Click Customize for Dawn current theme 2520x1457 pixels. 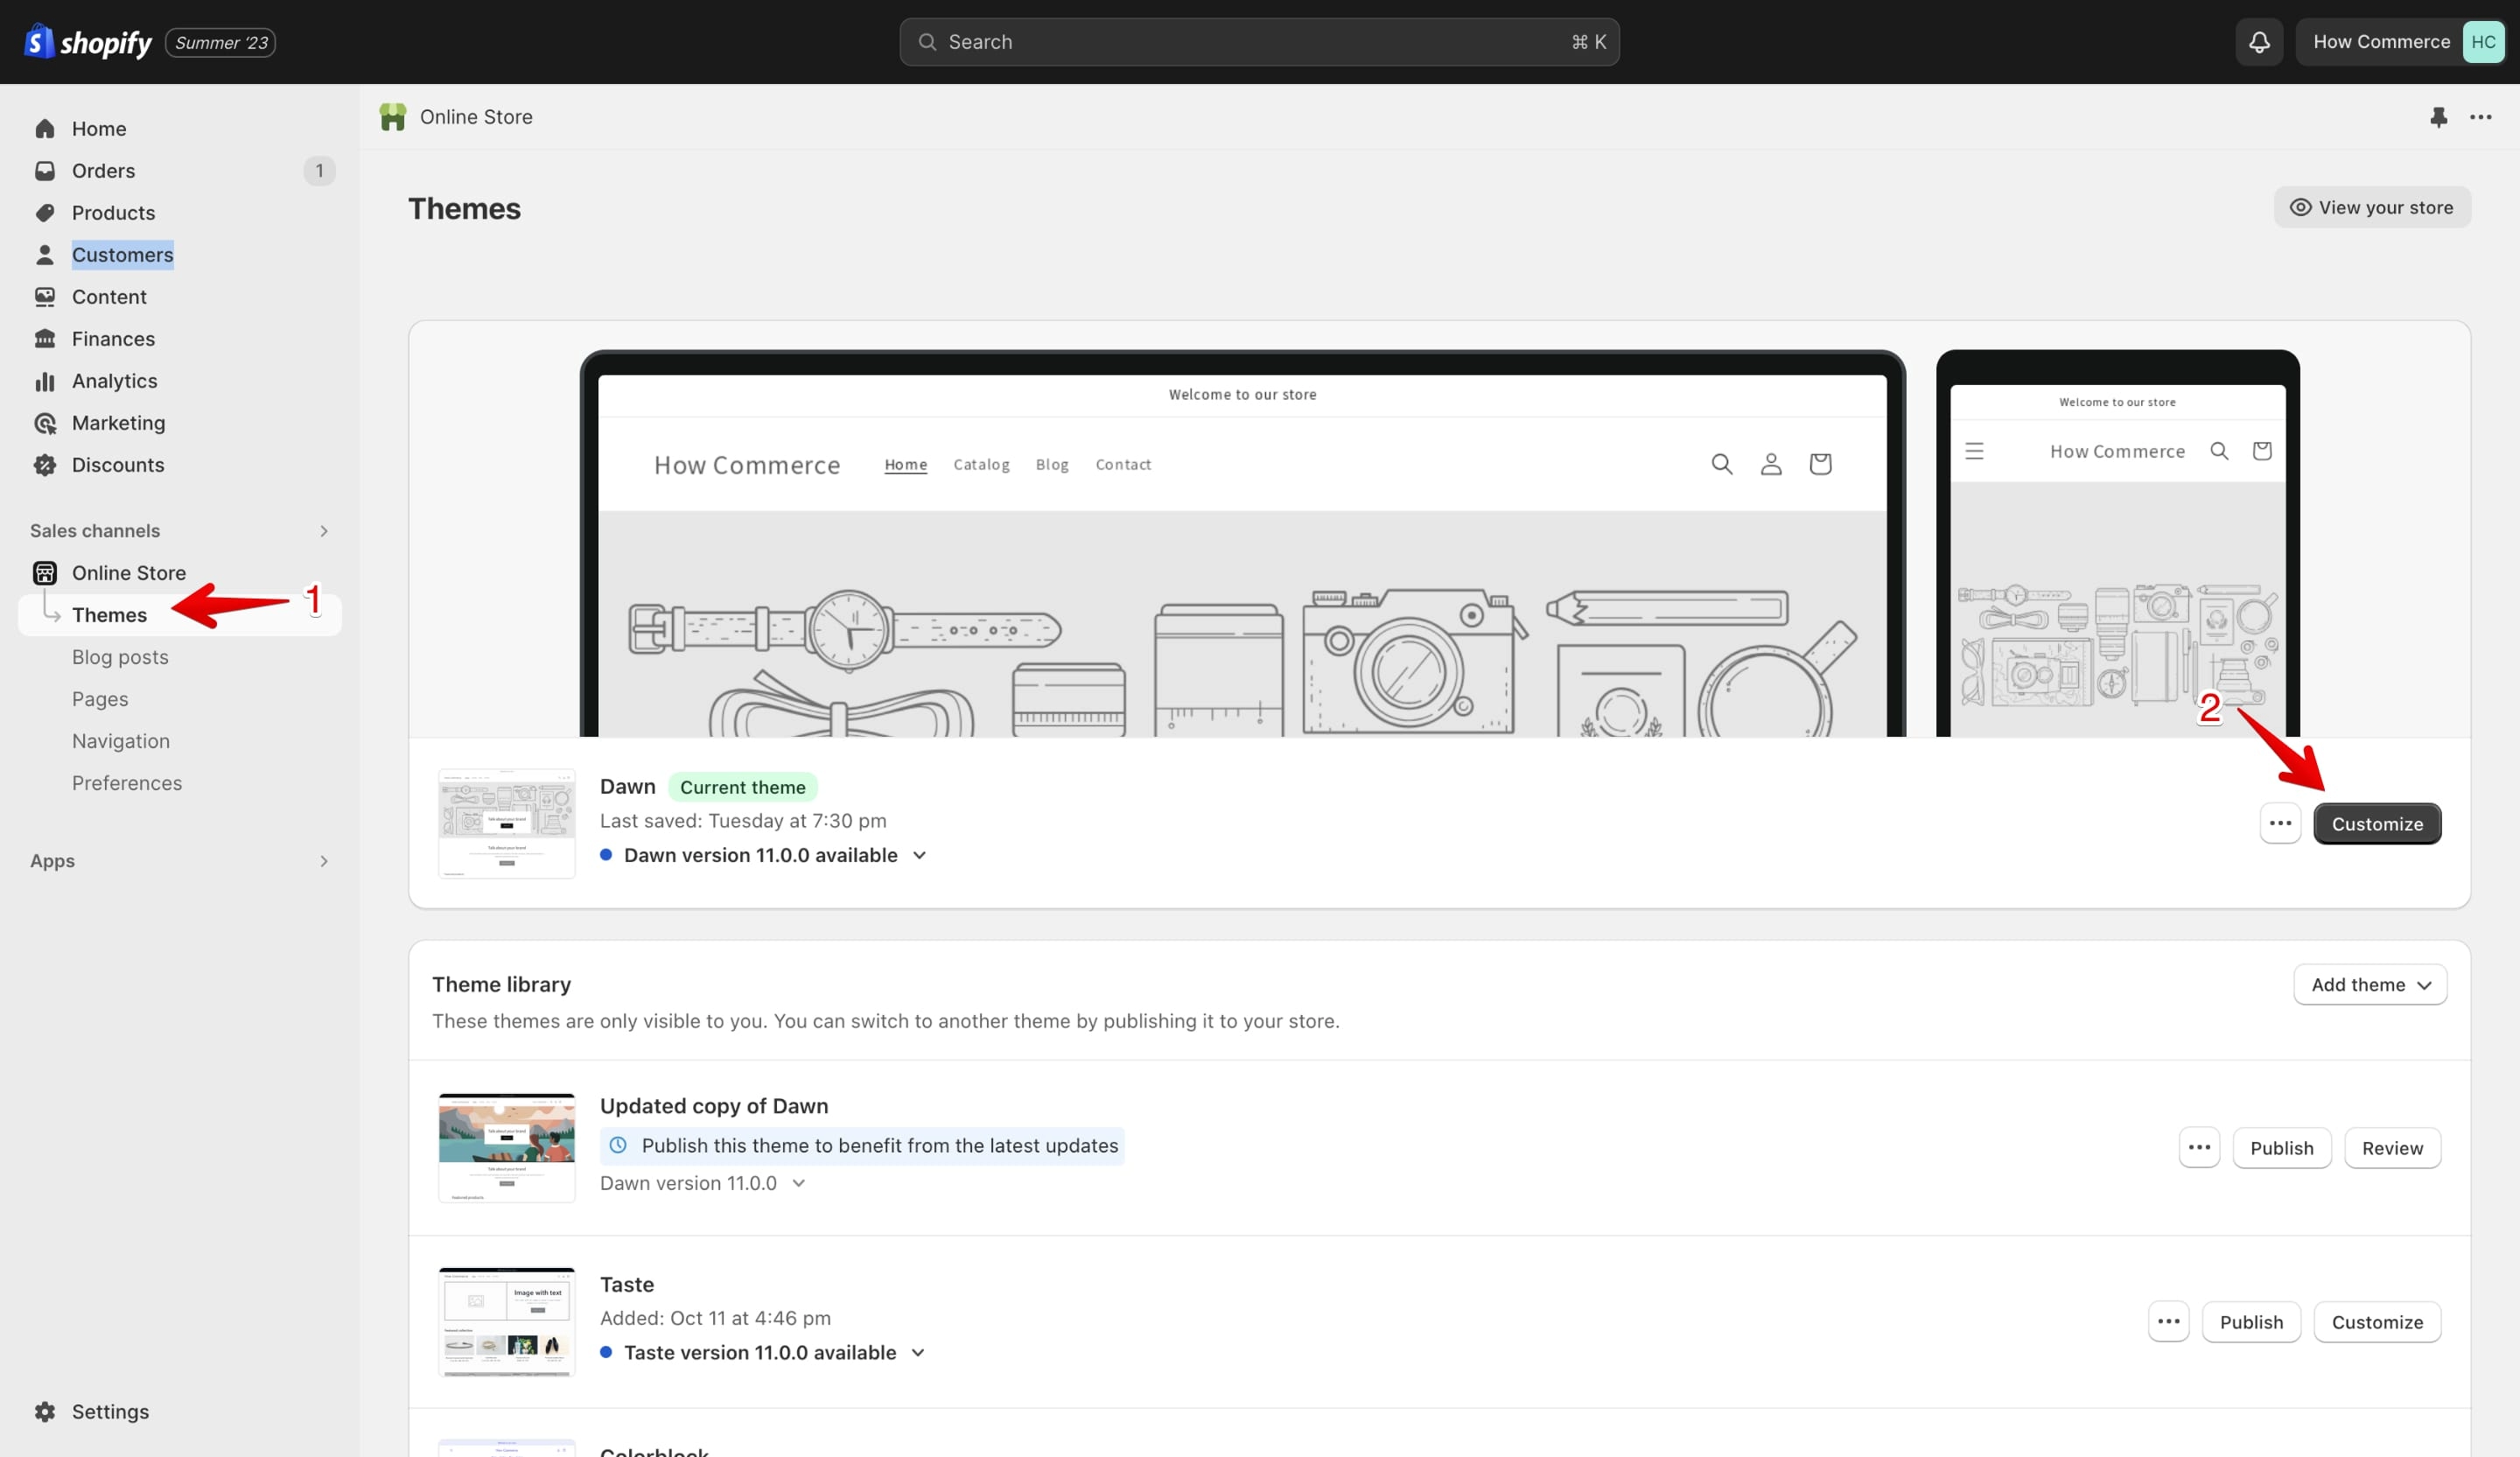[2377, 824]
